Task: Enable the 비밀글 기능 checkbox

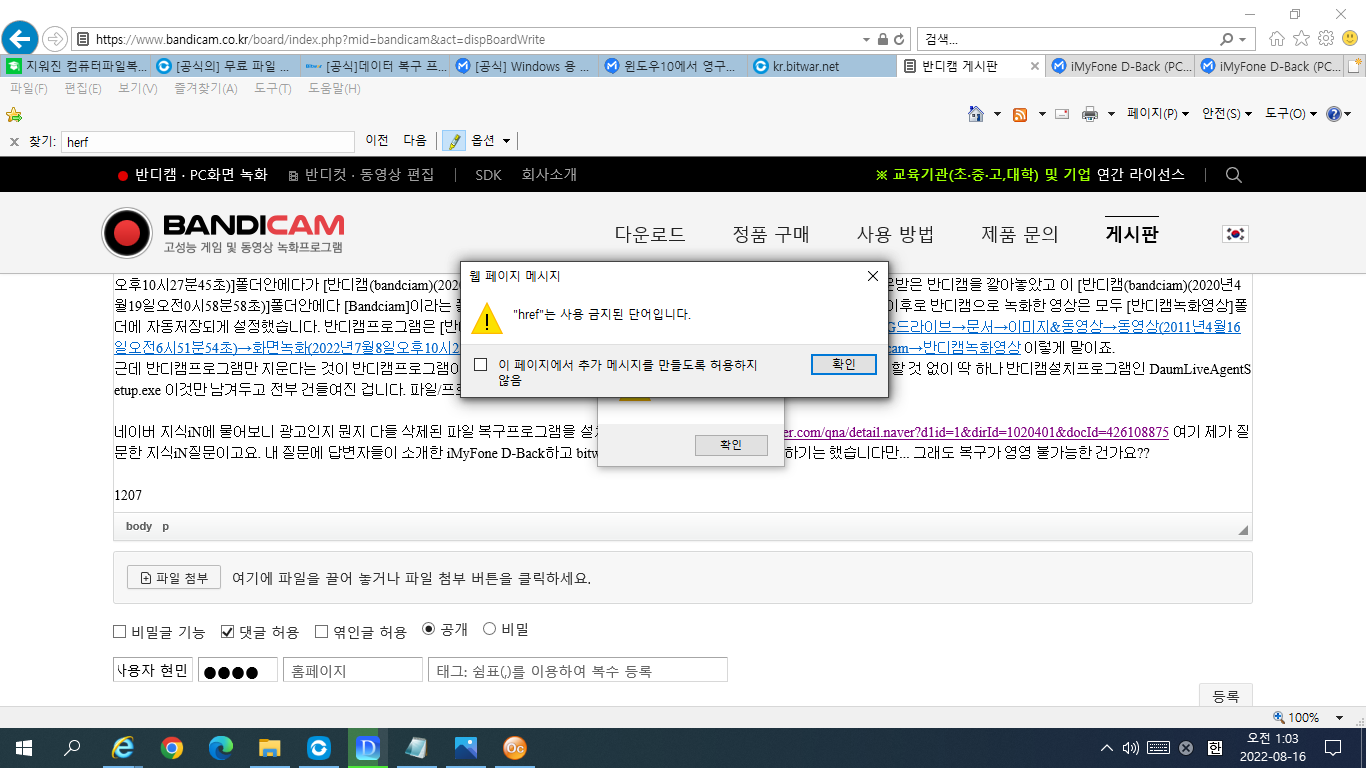Action: pyautogui.click(x=120, y=632)
